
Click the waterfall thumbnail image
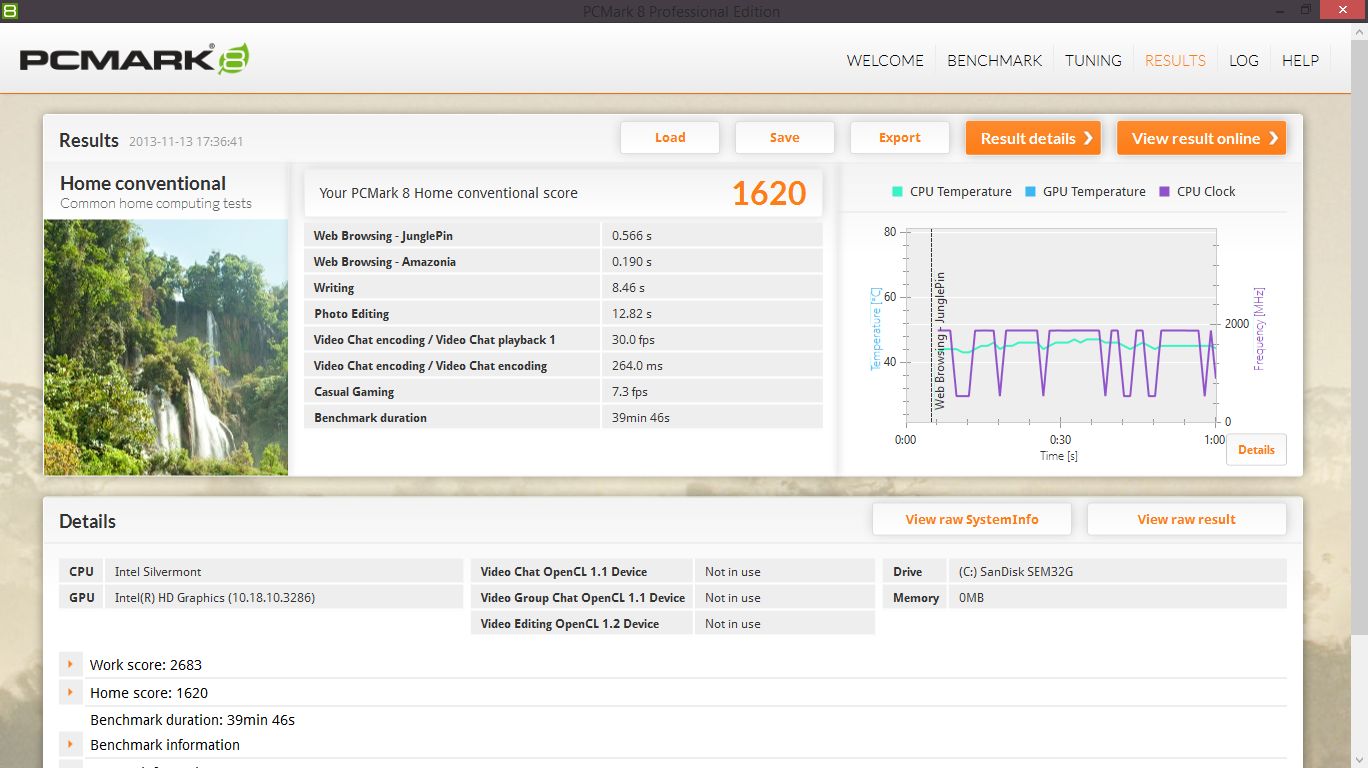click(166, 347)
